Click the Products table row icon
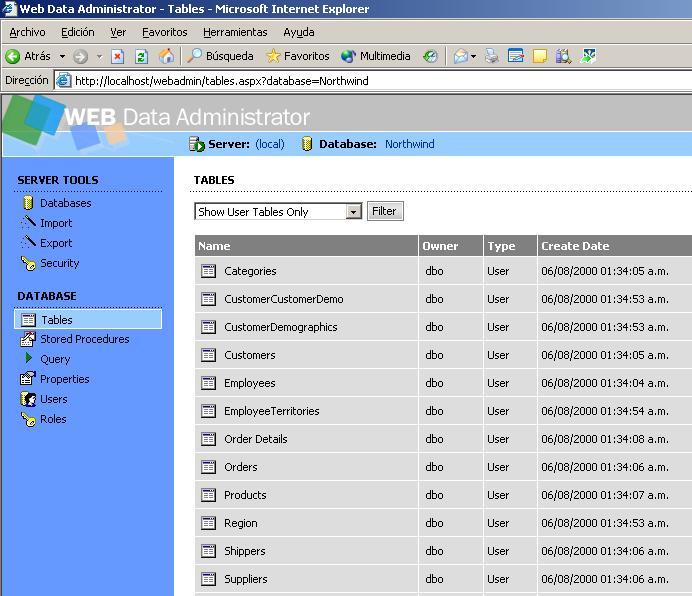Viewport: 692px width, 596px height. 208,495
